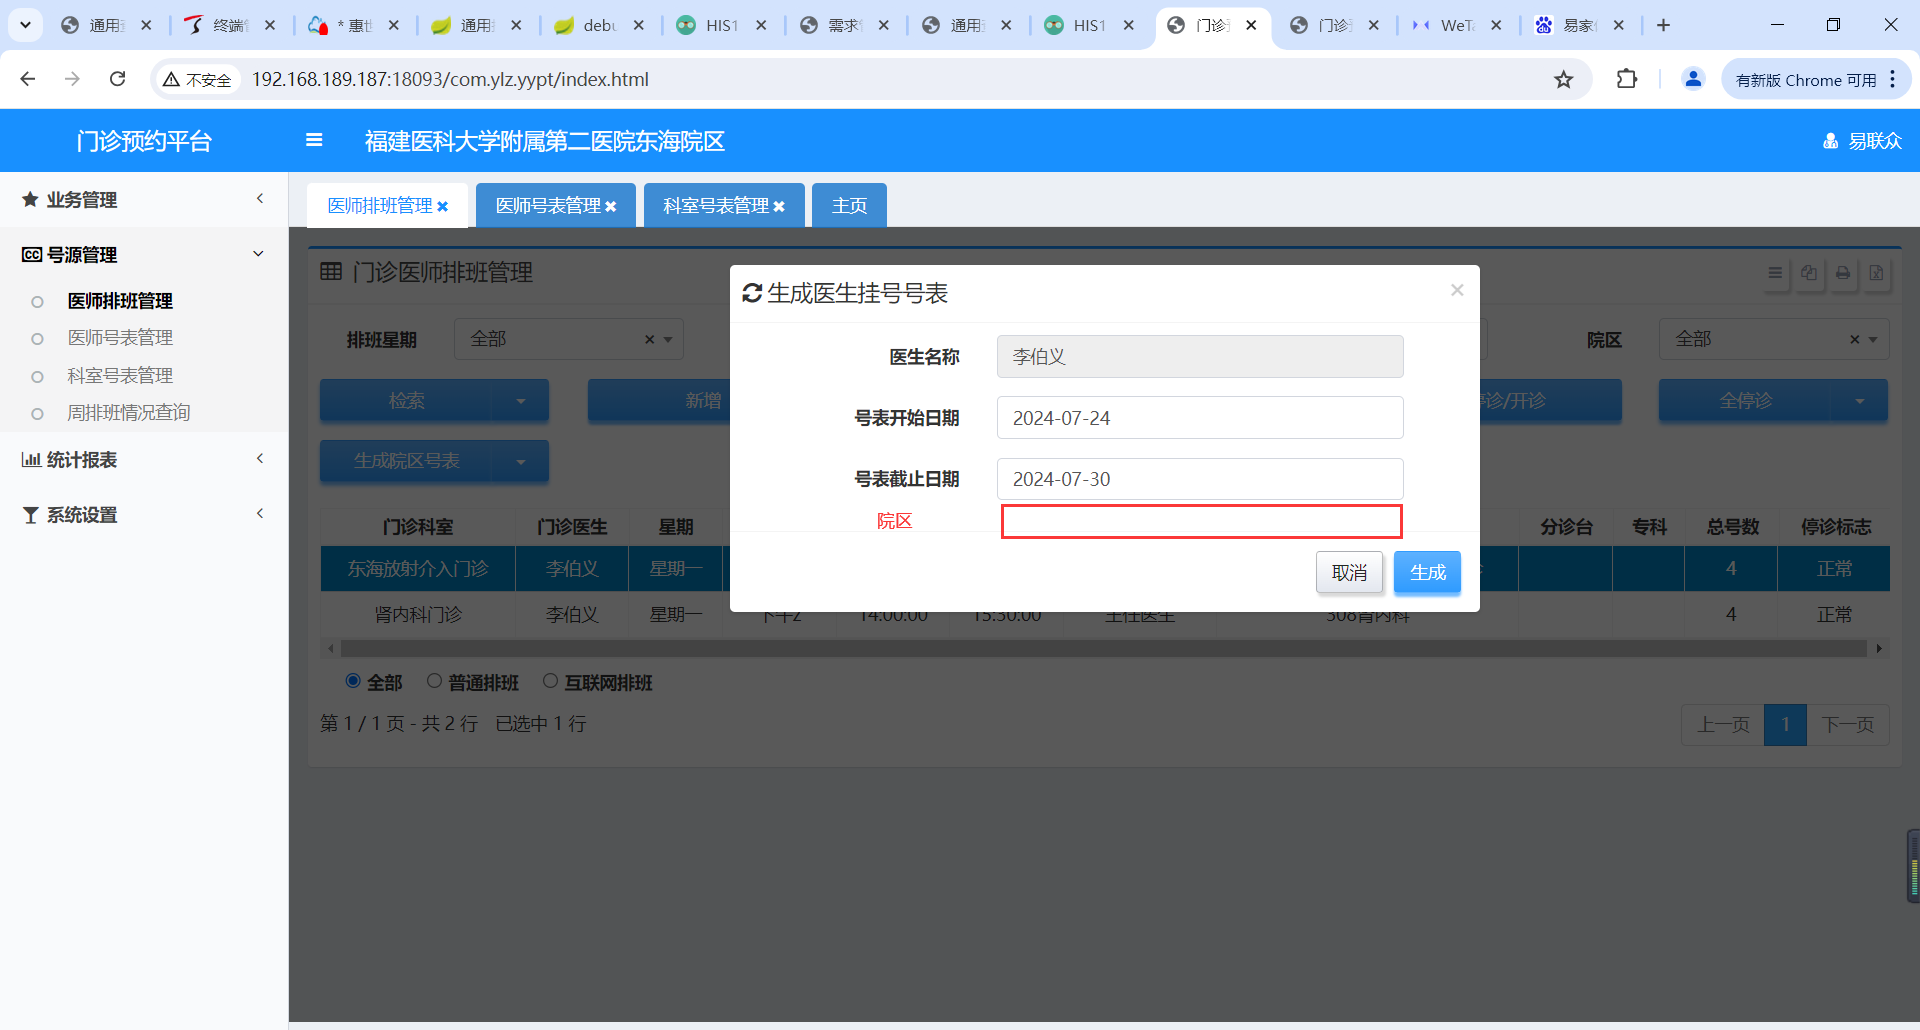Click the 生成院区号表 button

pos(406,461)
